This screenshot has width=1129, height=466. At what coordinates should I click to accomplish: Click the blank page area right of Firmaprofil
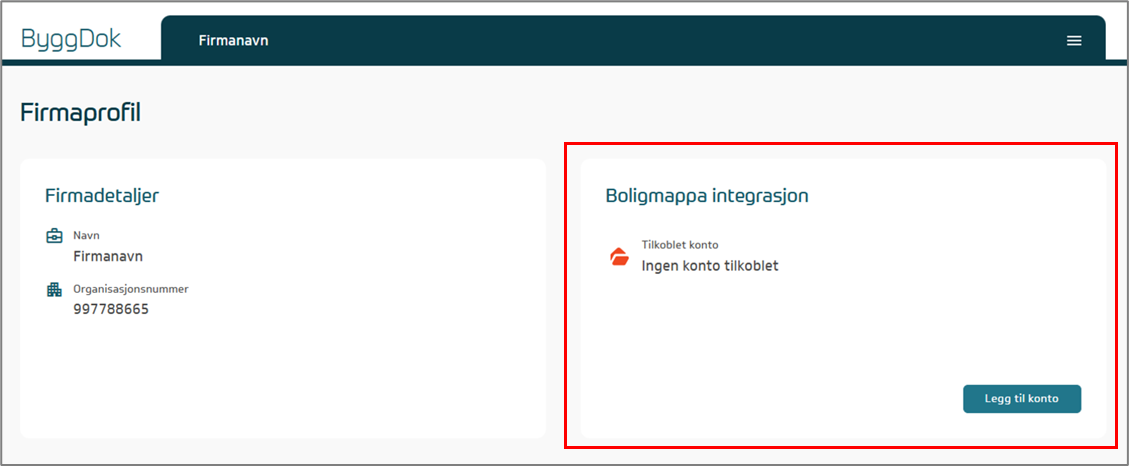(600, 112)
